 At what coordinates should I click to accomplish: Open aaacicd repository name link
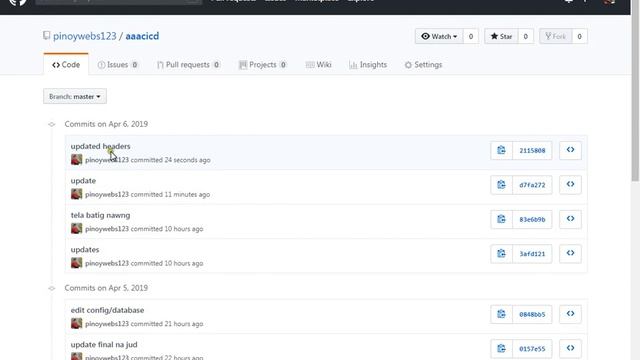pos(142,36)
